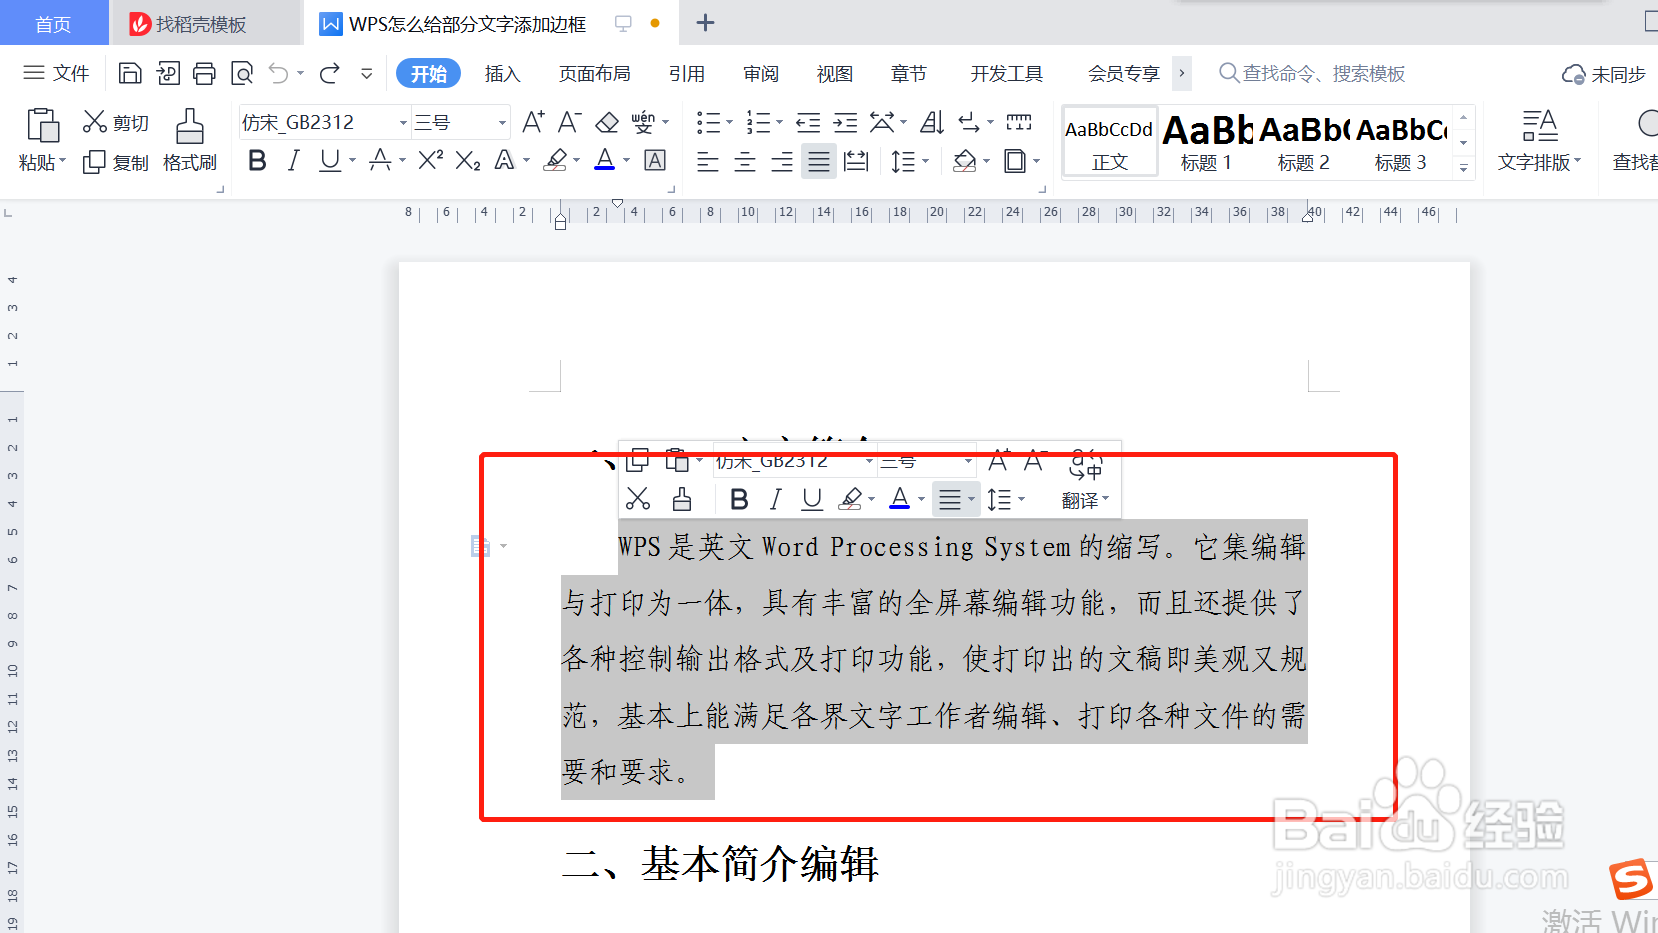Add character border icon in ribbon

tap(655, 160)
